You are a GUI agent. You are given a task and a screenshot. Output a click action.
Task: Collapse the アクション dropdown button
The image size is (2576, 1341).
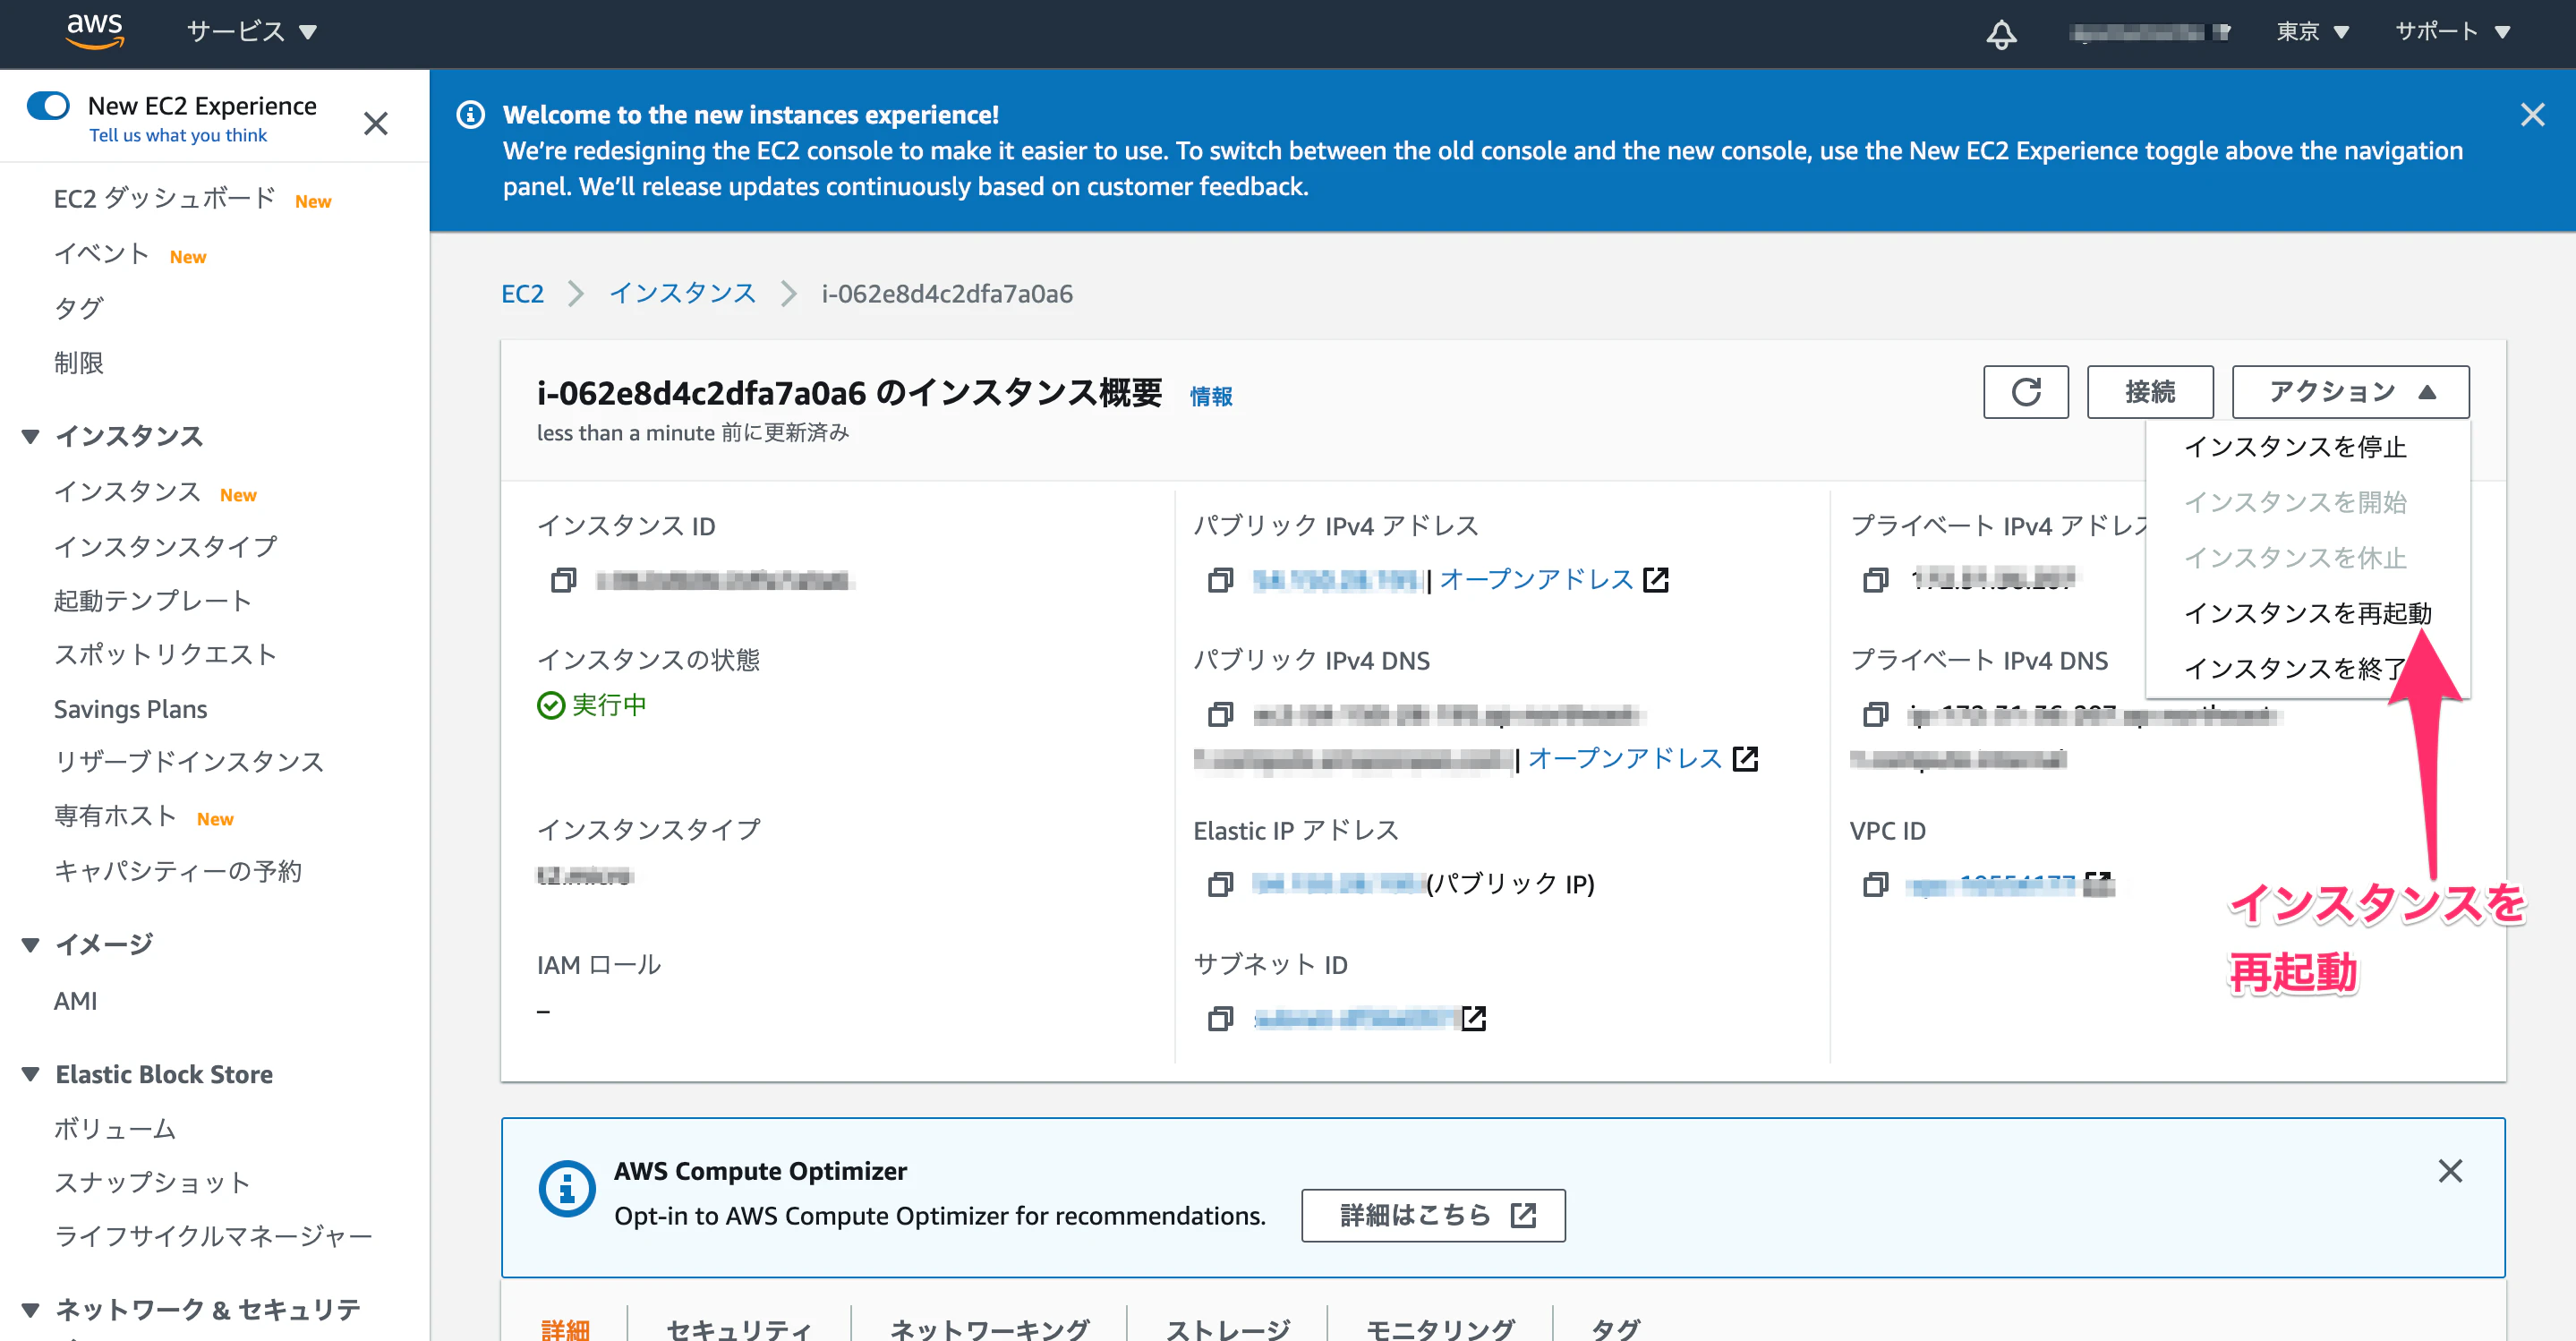2350,392
